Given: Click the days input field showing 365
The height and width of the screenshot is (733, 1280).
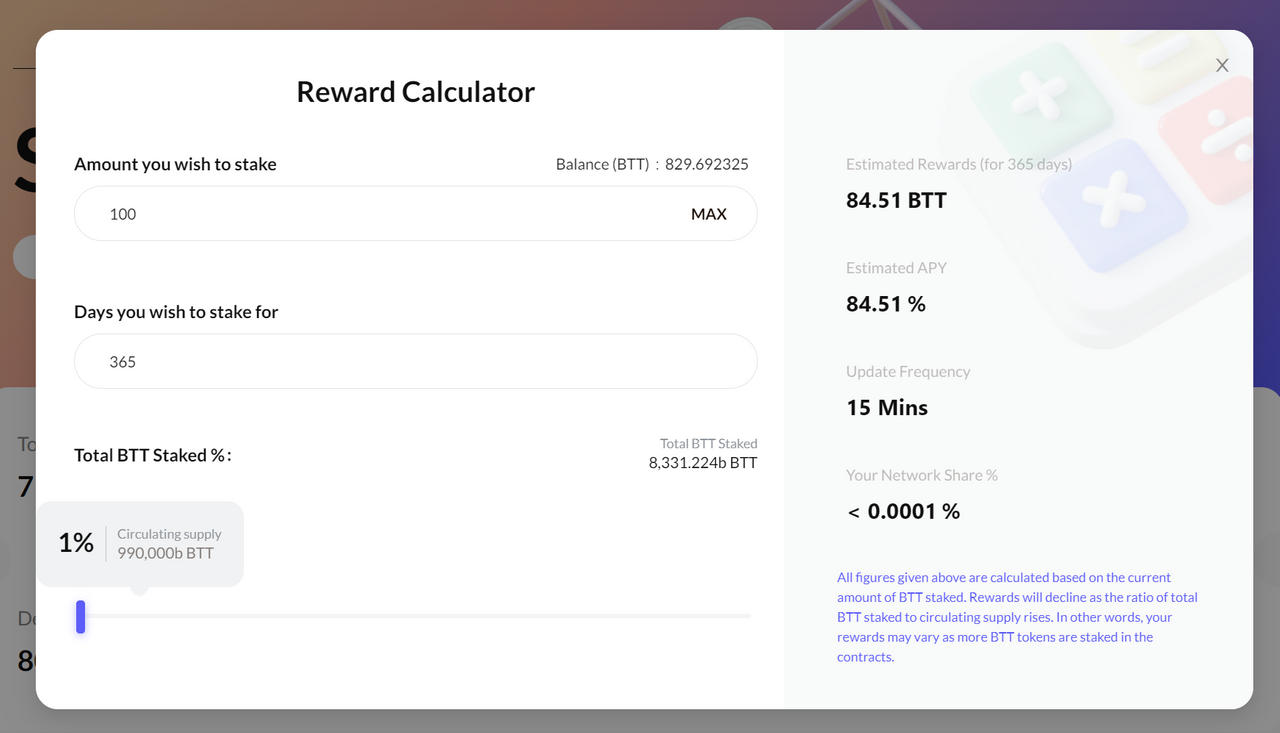Looking at the screenshot, I should click(300, 361).
